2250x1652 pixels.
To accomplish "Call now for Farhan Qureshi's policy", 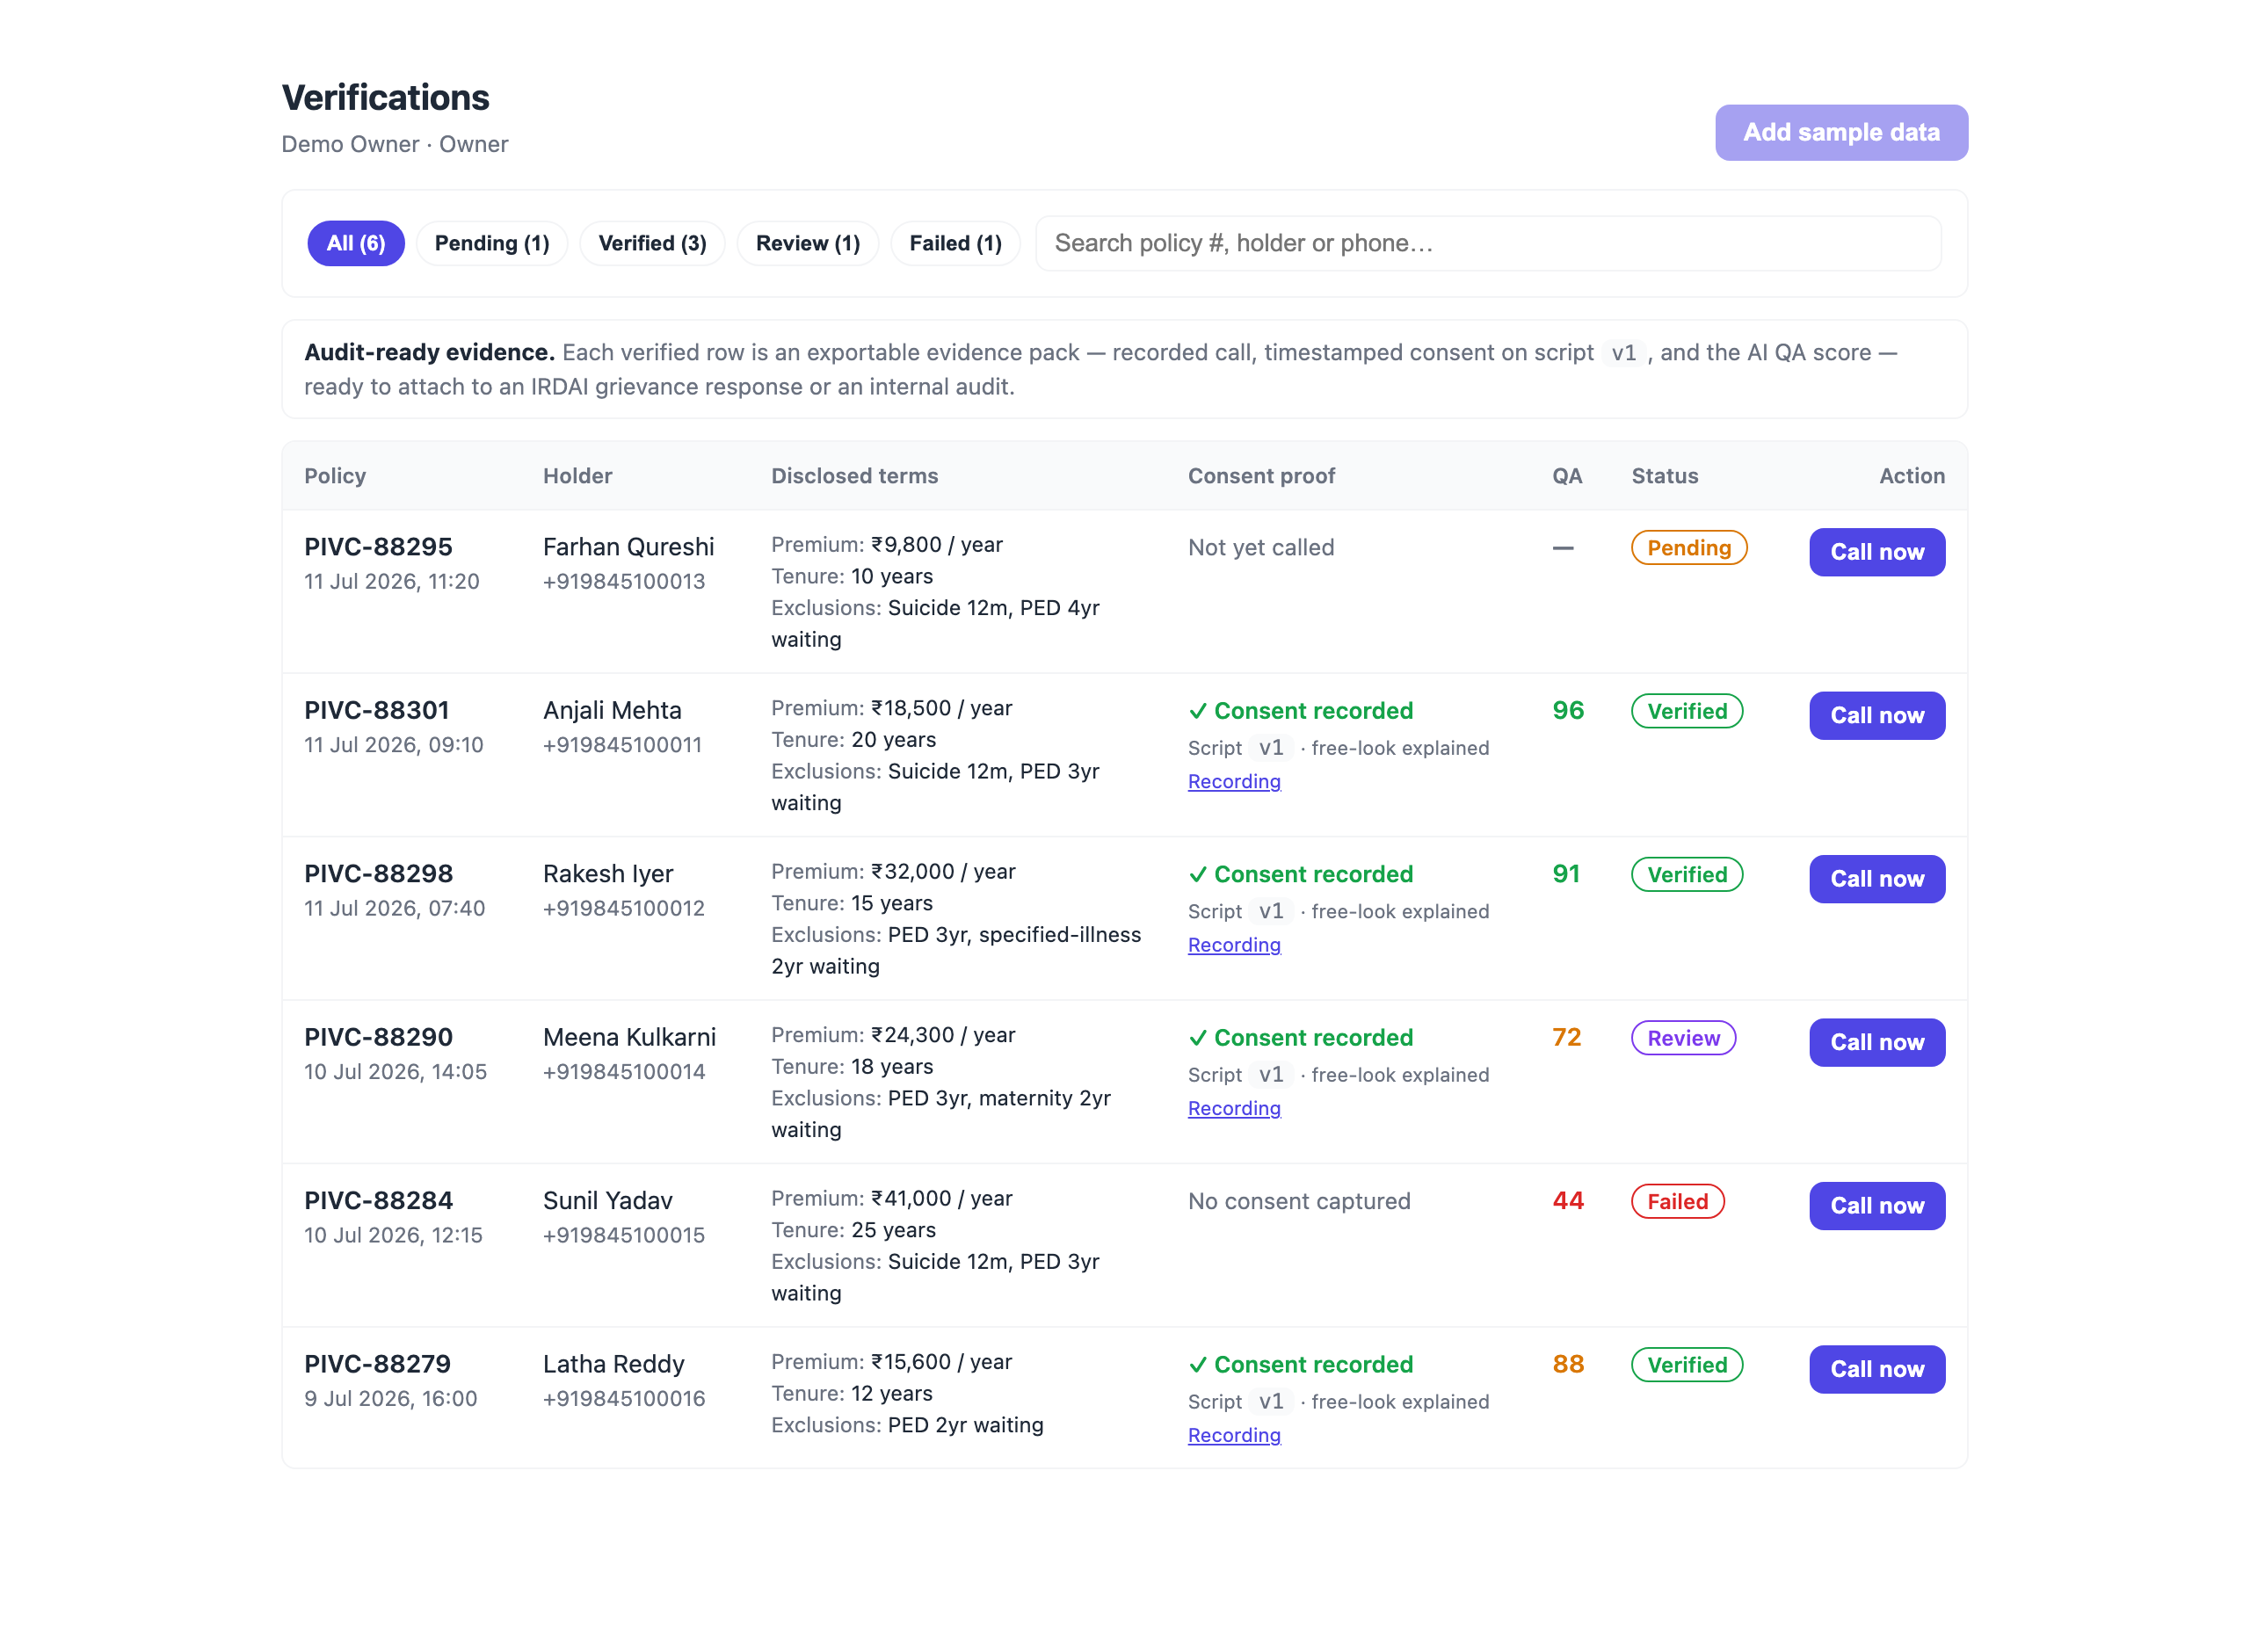I will (1876, 552).
